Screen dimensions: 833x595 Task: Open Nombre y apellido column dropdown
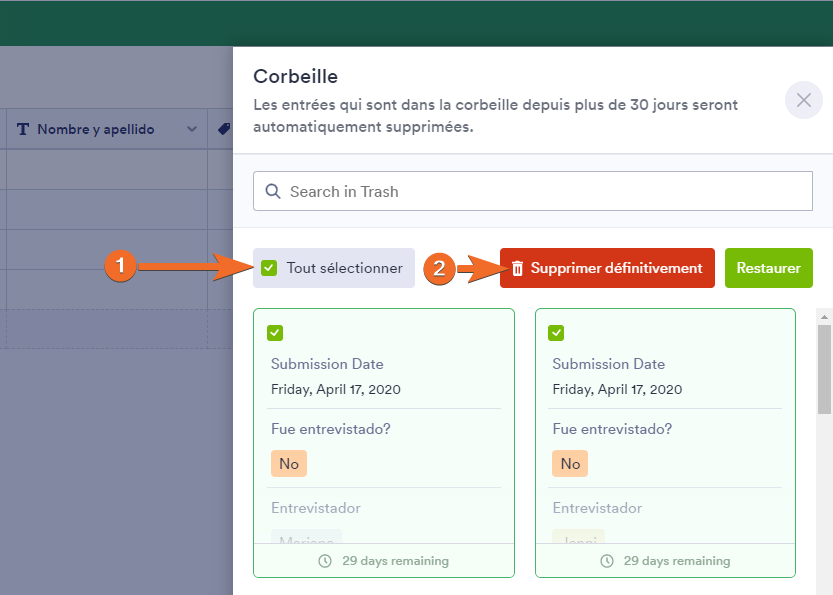click(192, 129)
